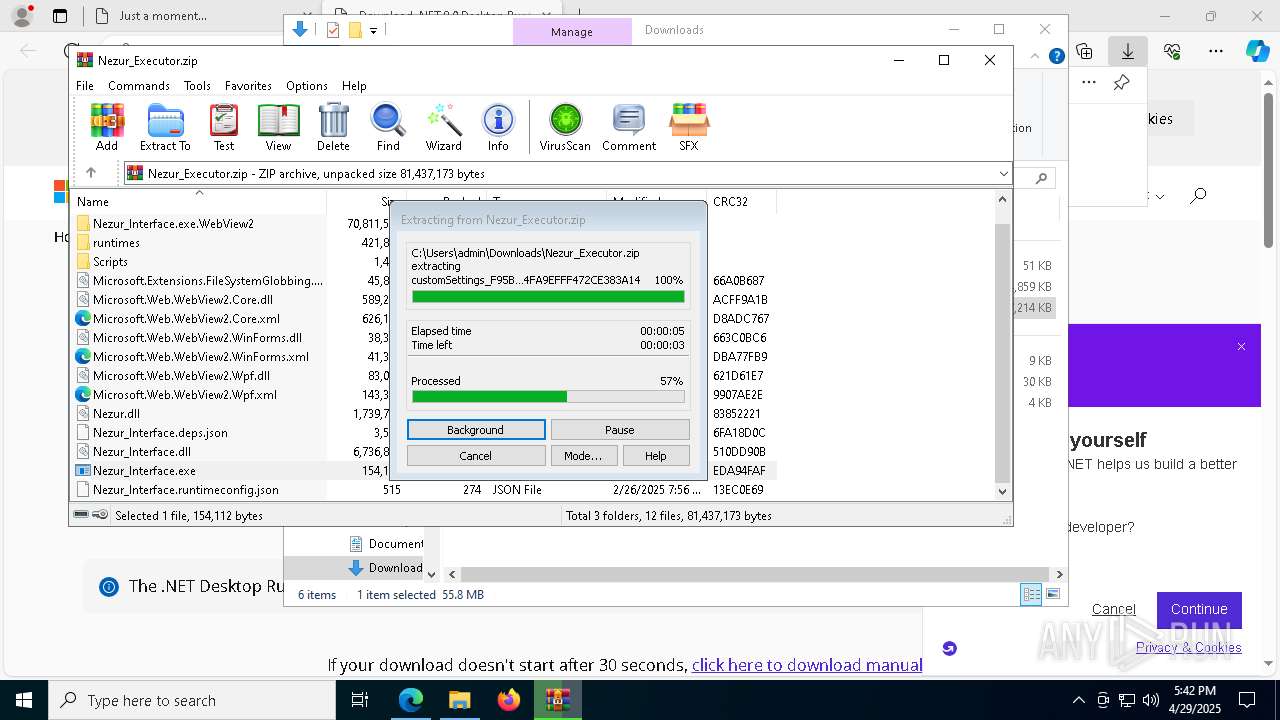1280x720 pixels.
Task: Open the archive Comment tool
Action: click(x=629, y=127)
